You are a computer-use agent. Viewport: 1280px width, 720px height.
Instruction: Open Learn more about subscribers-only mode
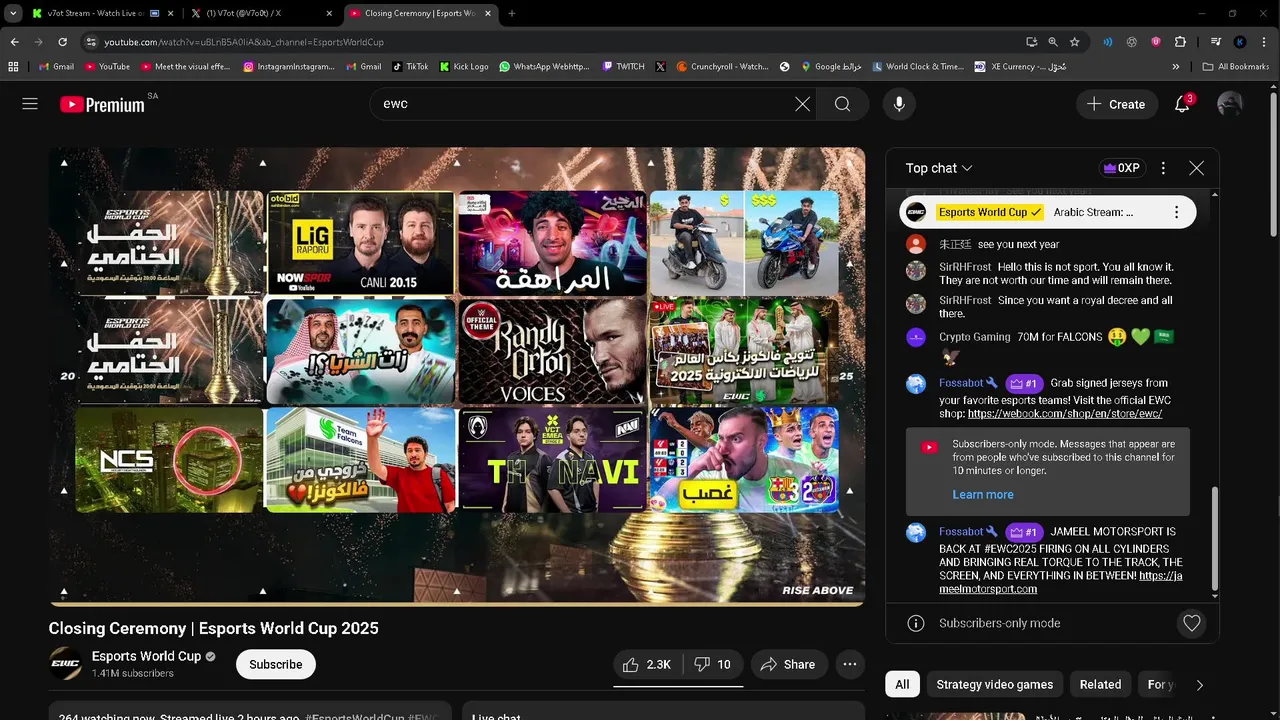tap(983, 494)
